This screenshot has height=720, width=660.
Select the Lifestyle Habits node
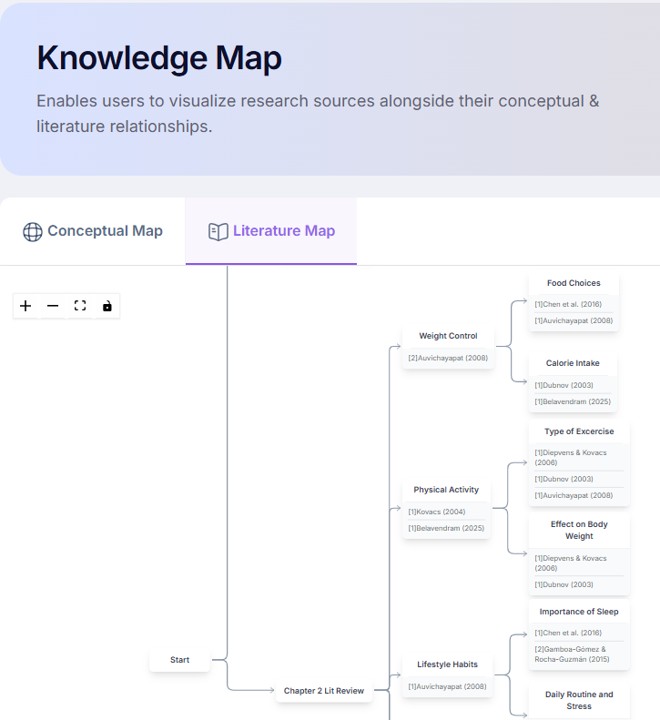click(447, 664)
